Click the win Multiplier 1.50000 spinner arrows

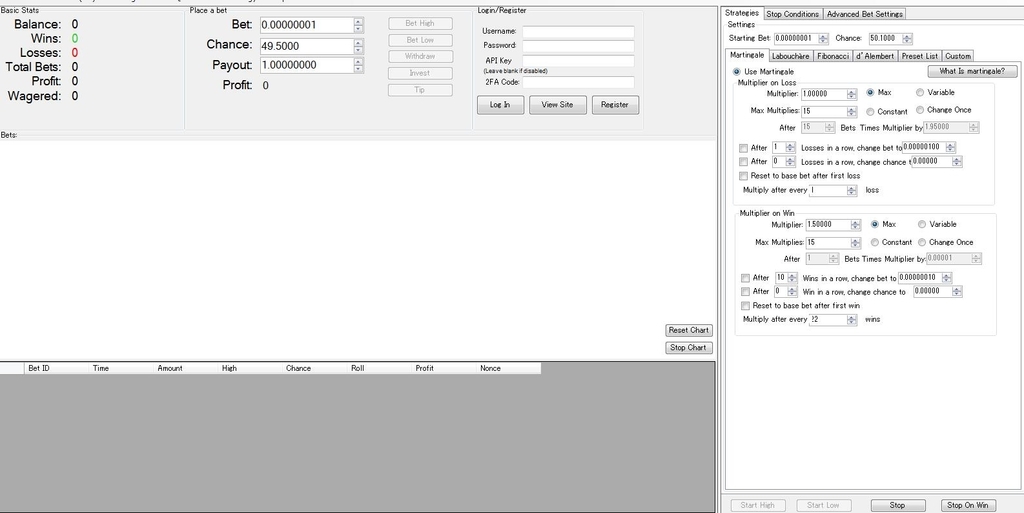click(856, 225)
